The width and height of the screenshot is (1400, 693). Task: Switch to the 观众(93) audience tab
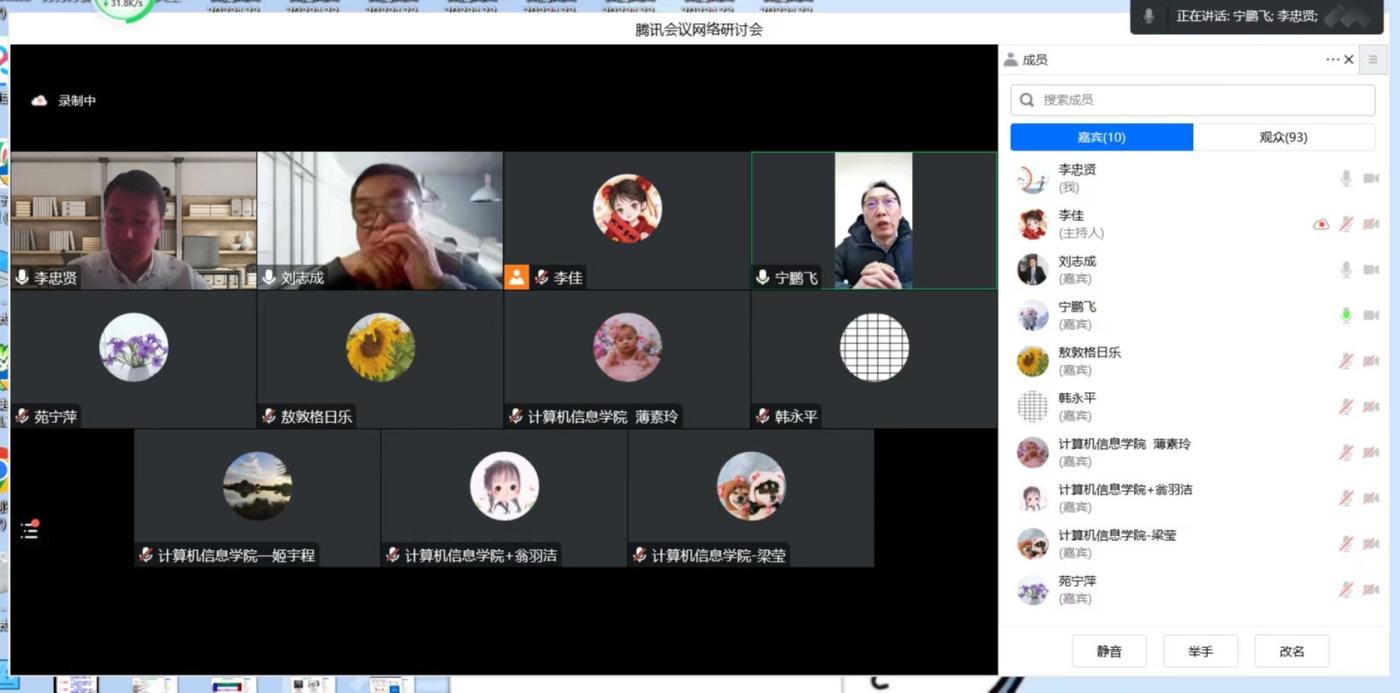[1283, 137]
